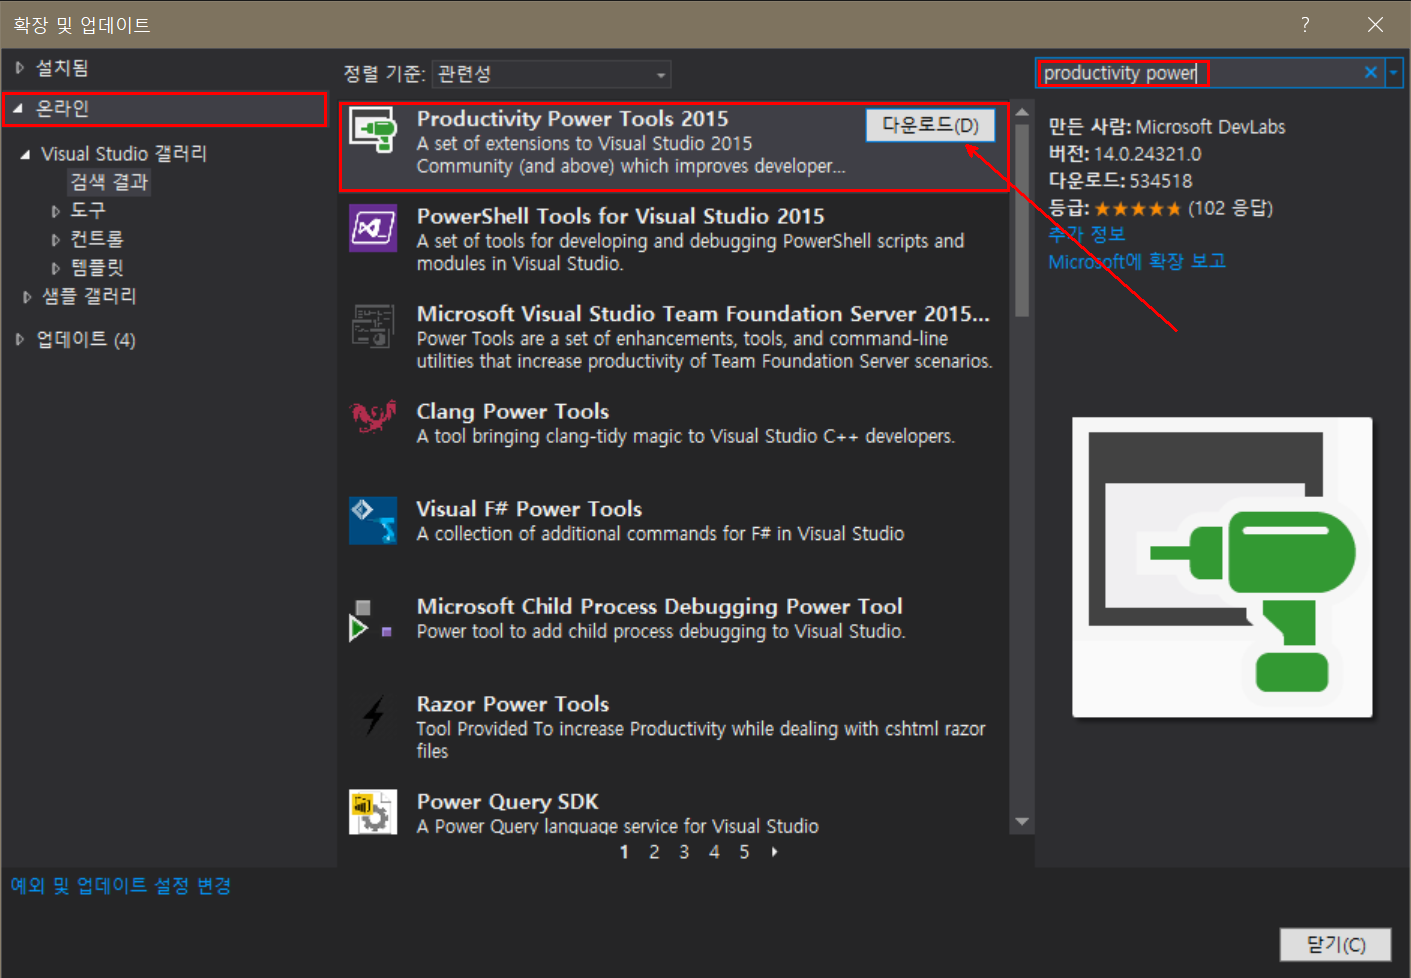Click the Child Process Debugging Power Tool icon

[x=370, y=620]
